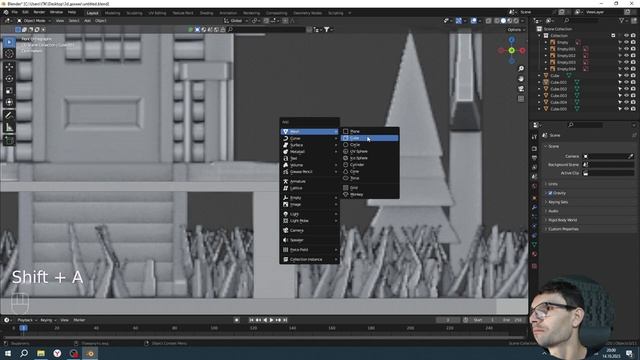The image size is (640, 360).
Task: Hide Empty.001 with its eye icon
Action: 627,49
